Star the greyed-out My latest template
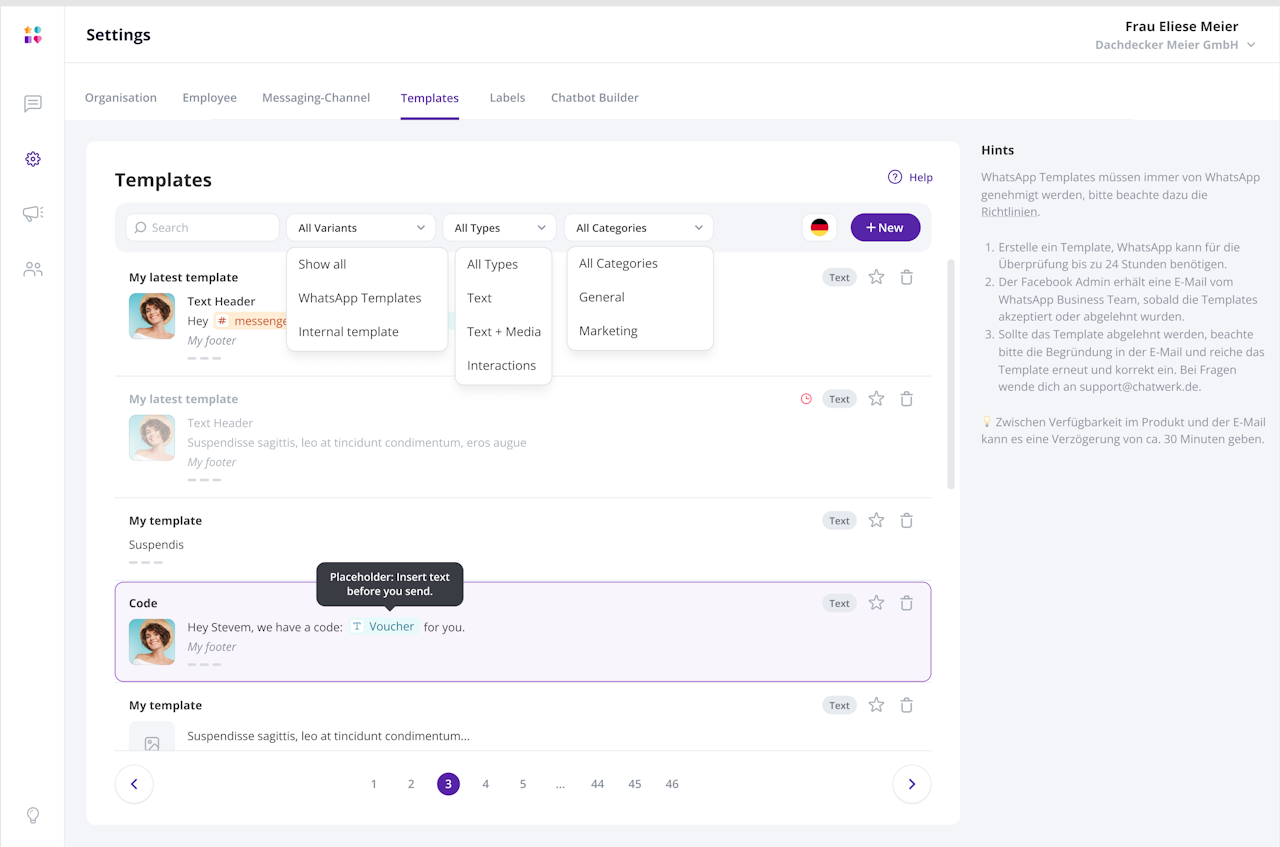Viewport: 1280px width, 847px height. [876, 399]
